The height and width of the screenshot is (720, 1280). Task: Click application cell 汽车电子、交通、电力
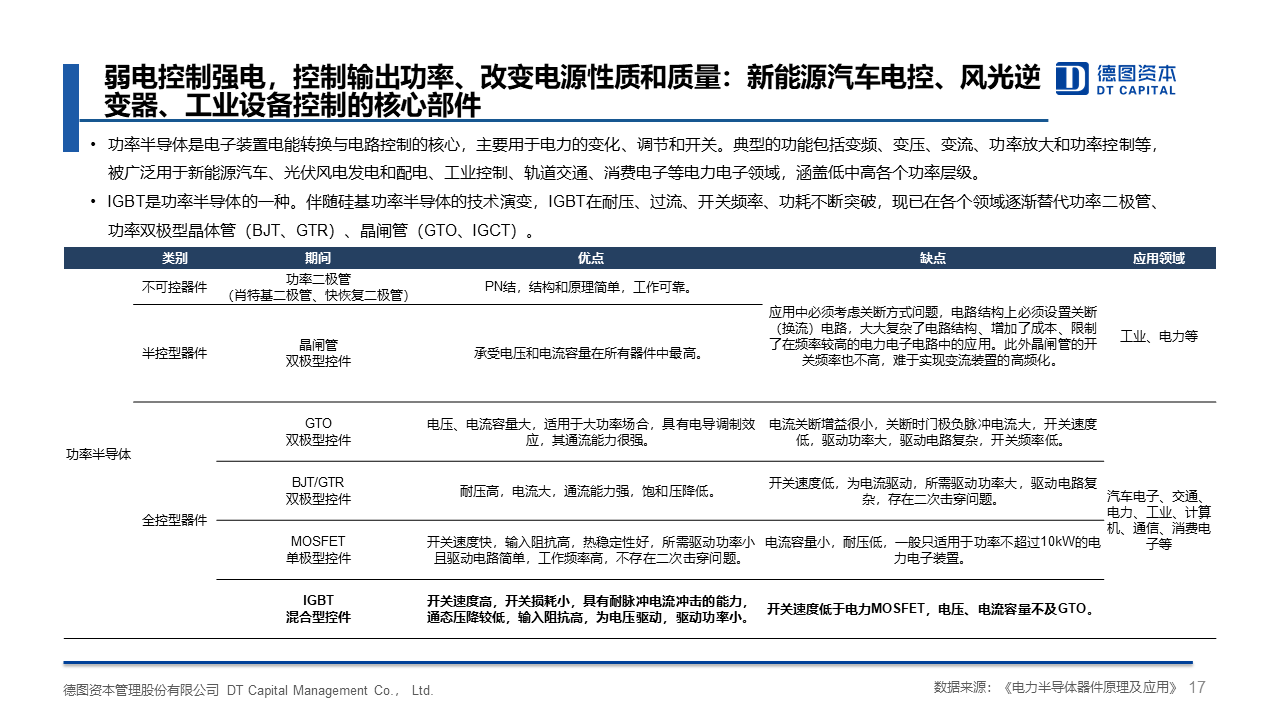coord(1159,520)
